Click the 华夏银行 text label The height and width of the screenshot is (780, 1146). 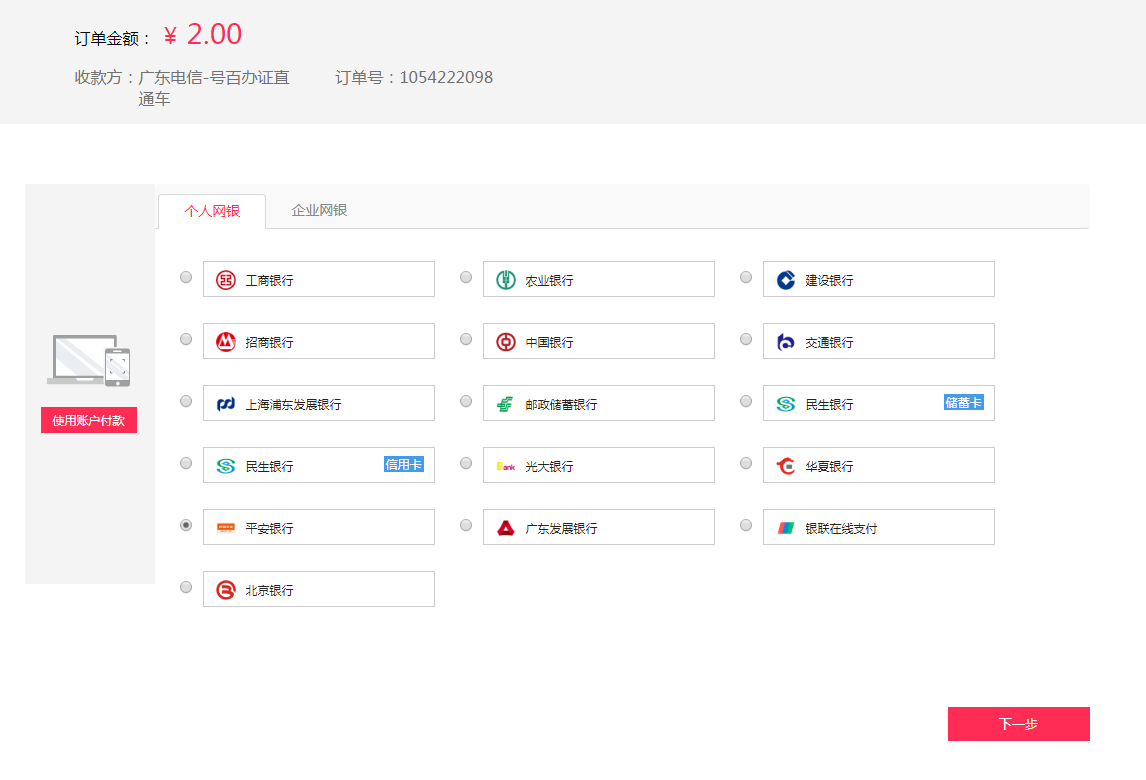coord(830,466)
